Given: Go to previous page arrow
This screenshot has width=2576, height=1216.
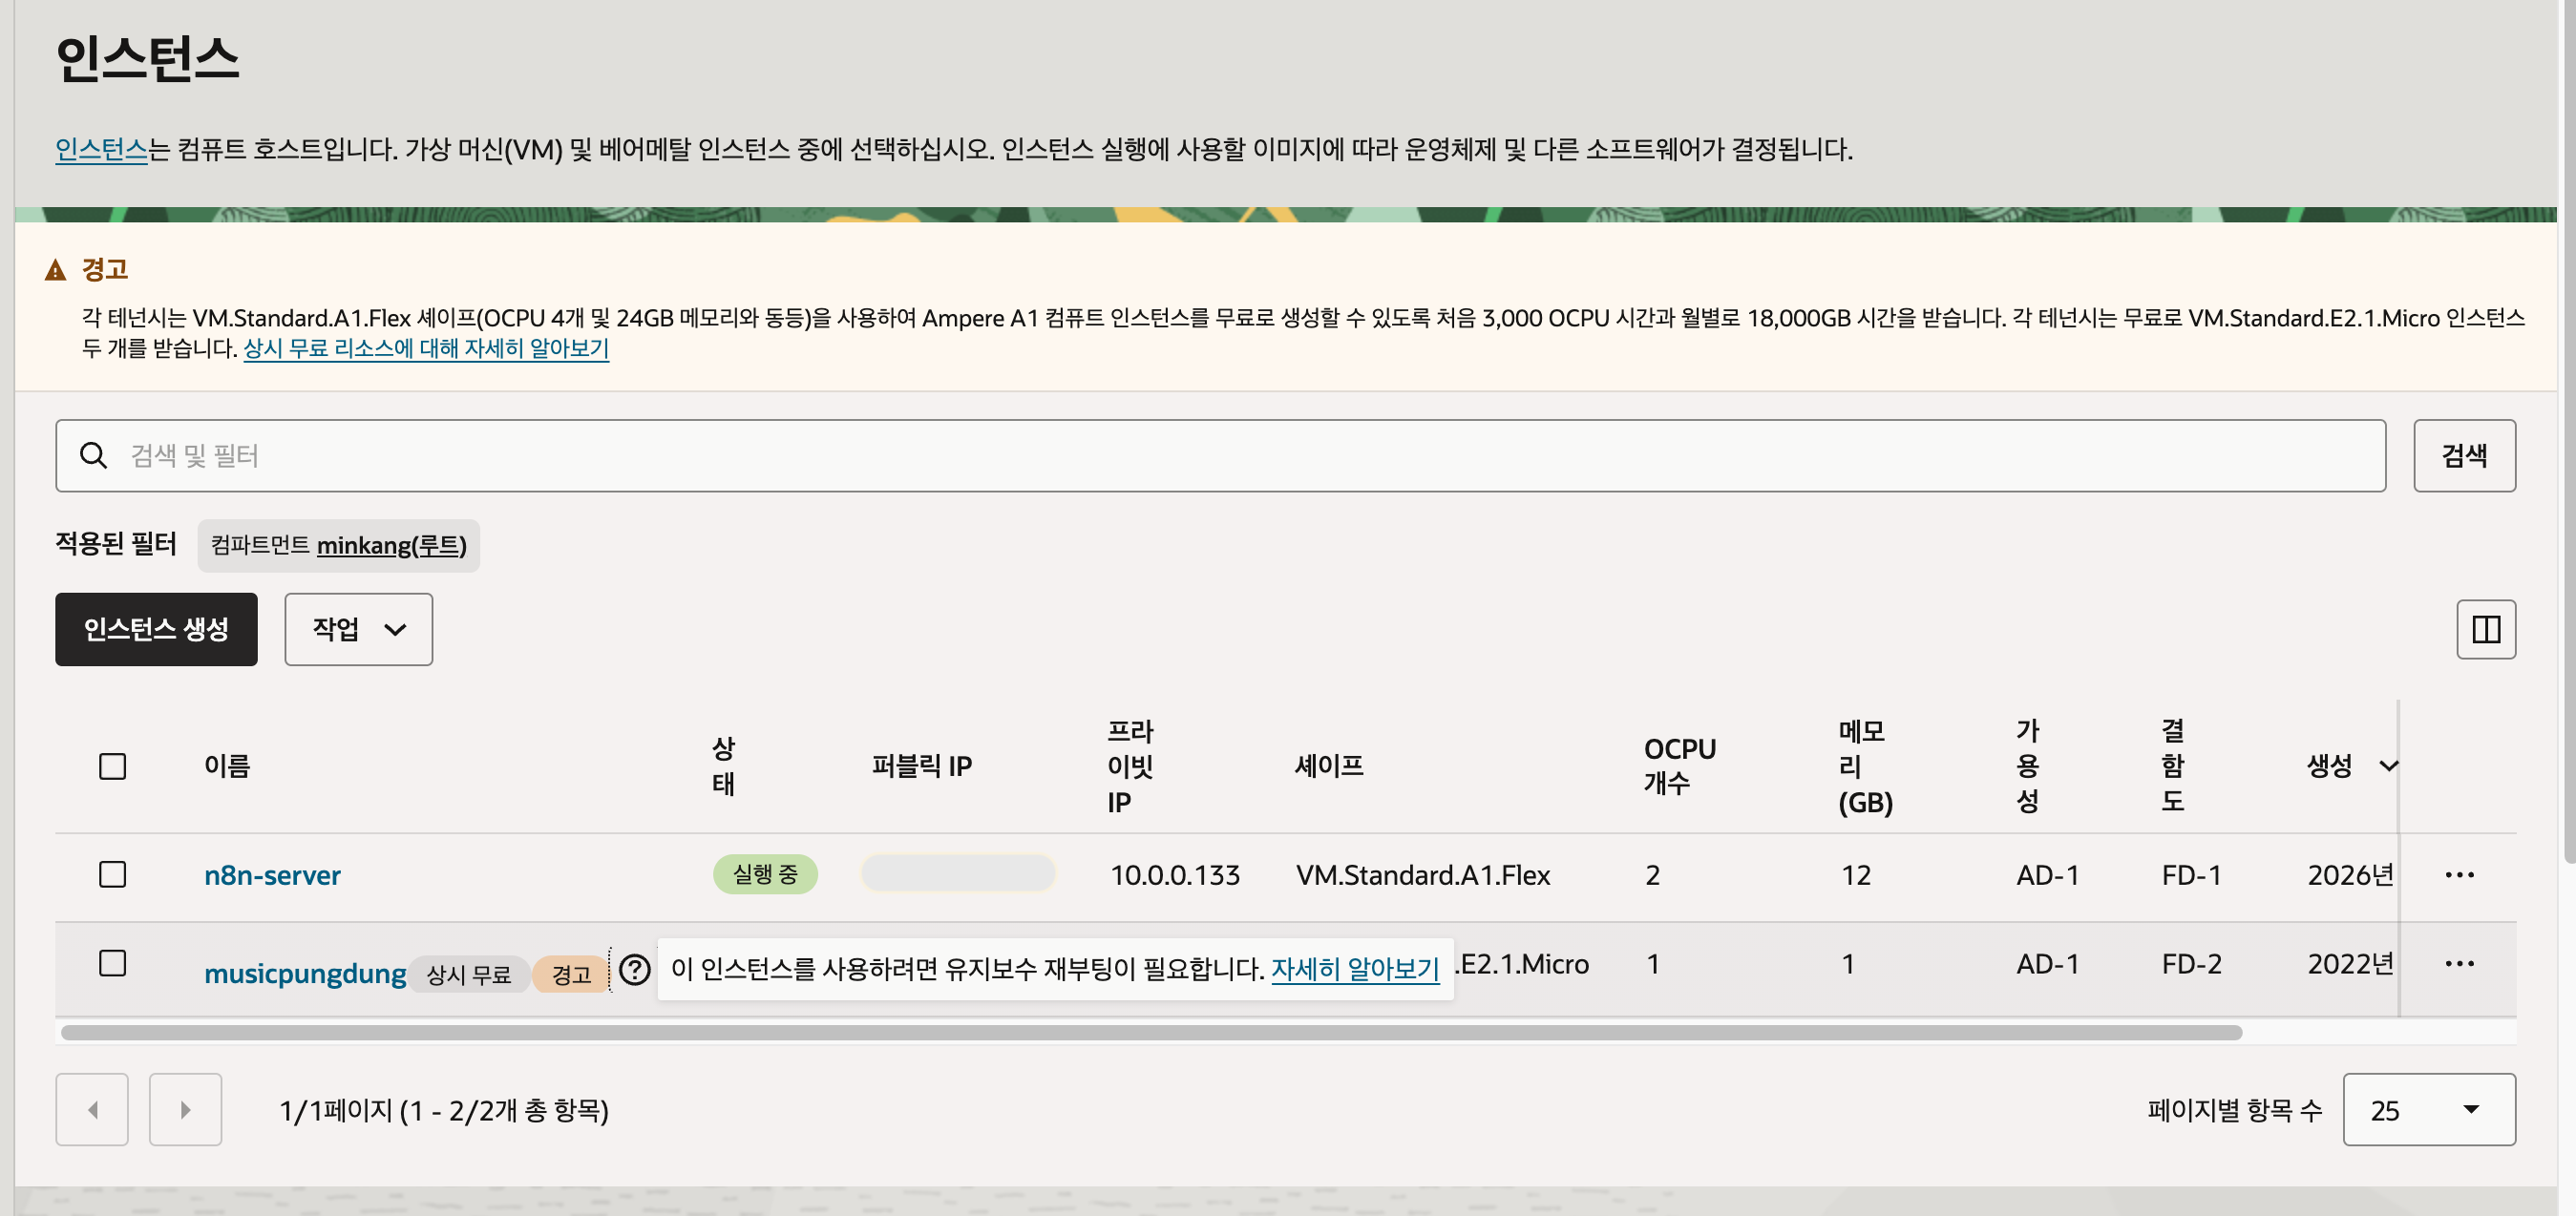Looking at the screenshot, I should (x=92, y=1109).
